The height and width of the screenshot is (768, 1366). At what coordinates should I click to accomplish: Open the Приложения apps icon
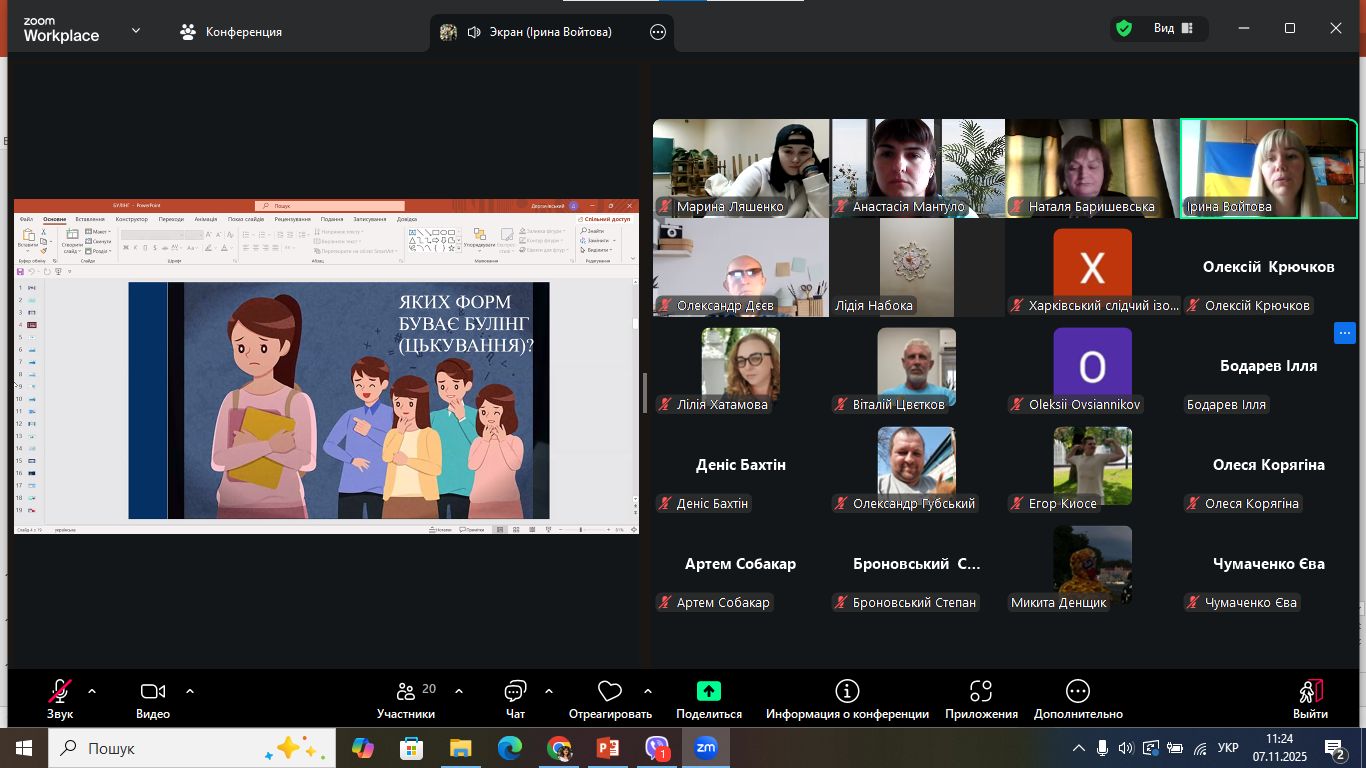(x=980, y=699)
